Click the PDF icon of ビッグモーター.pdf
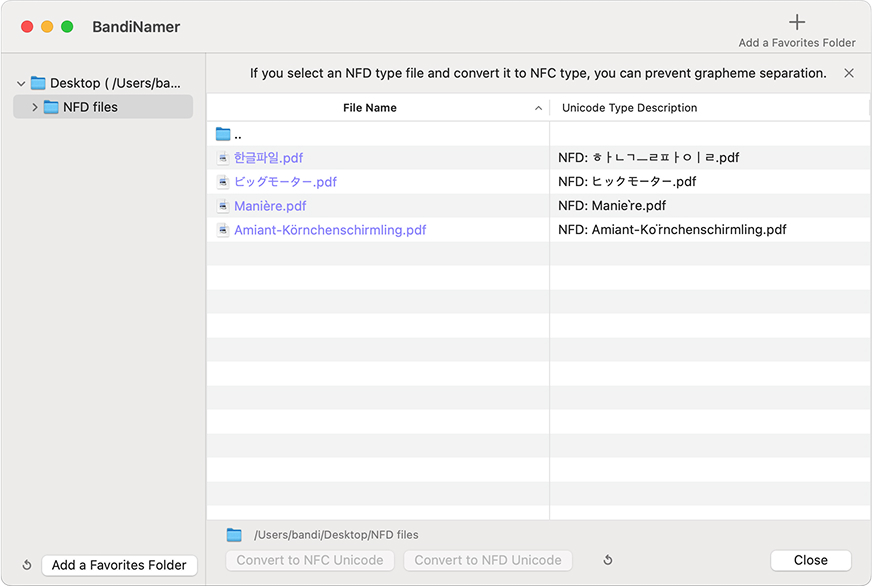 tap(223, 182)
